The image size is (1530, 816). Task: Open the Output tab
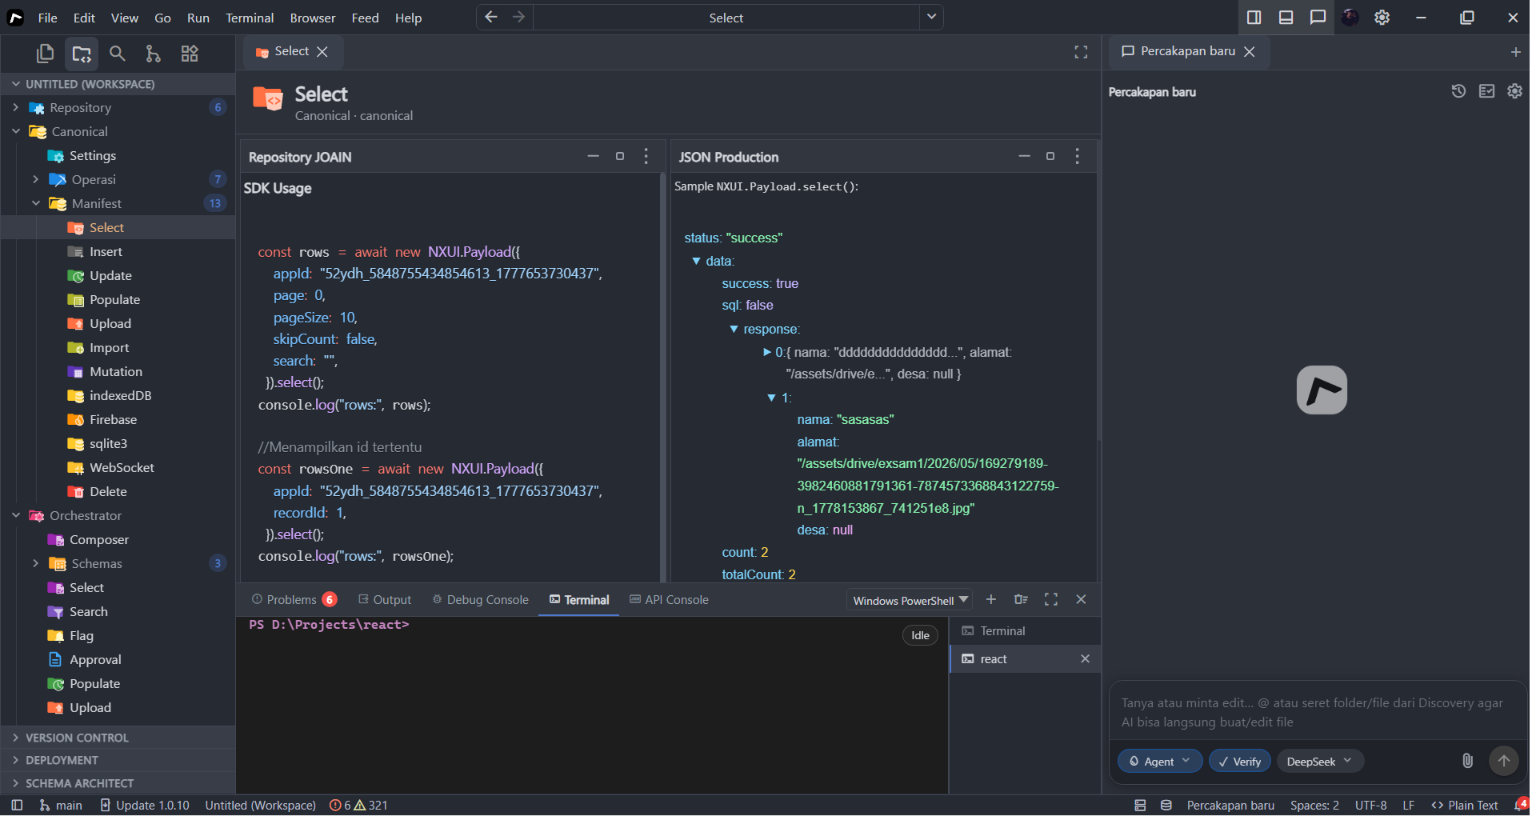pyautogui.click(x=384, y=599)
